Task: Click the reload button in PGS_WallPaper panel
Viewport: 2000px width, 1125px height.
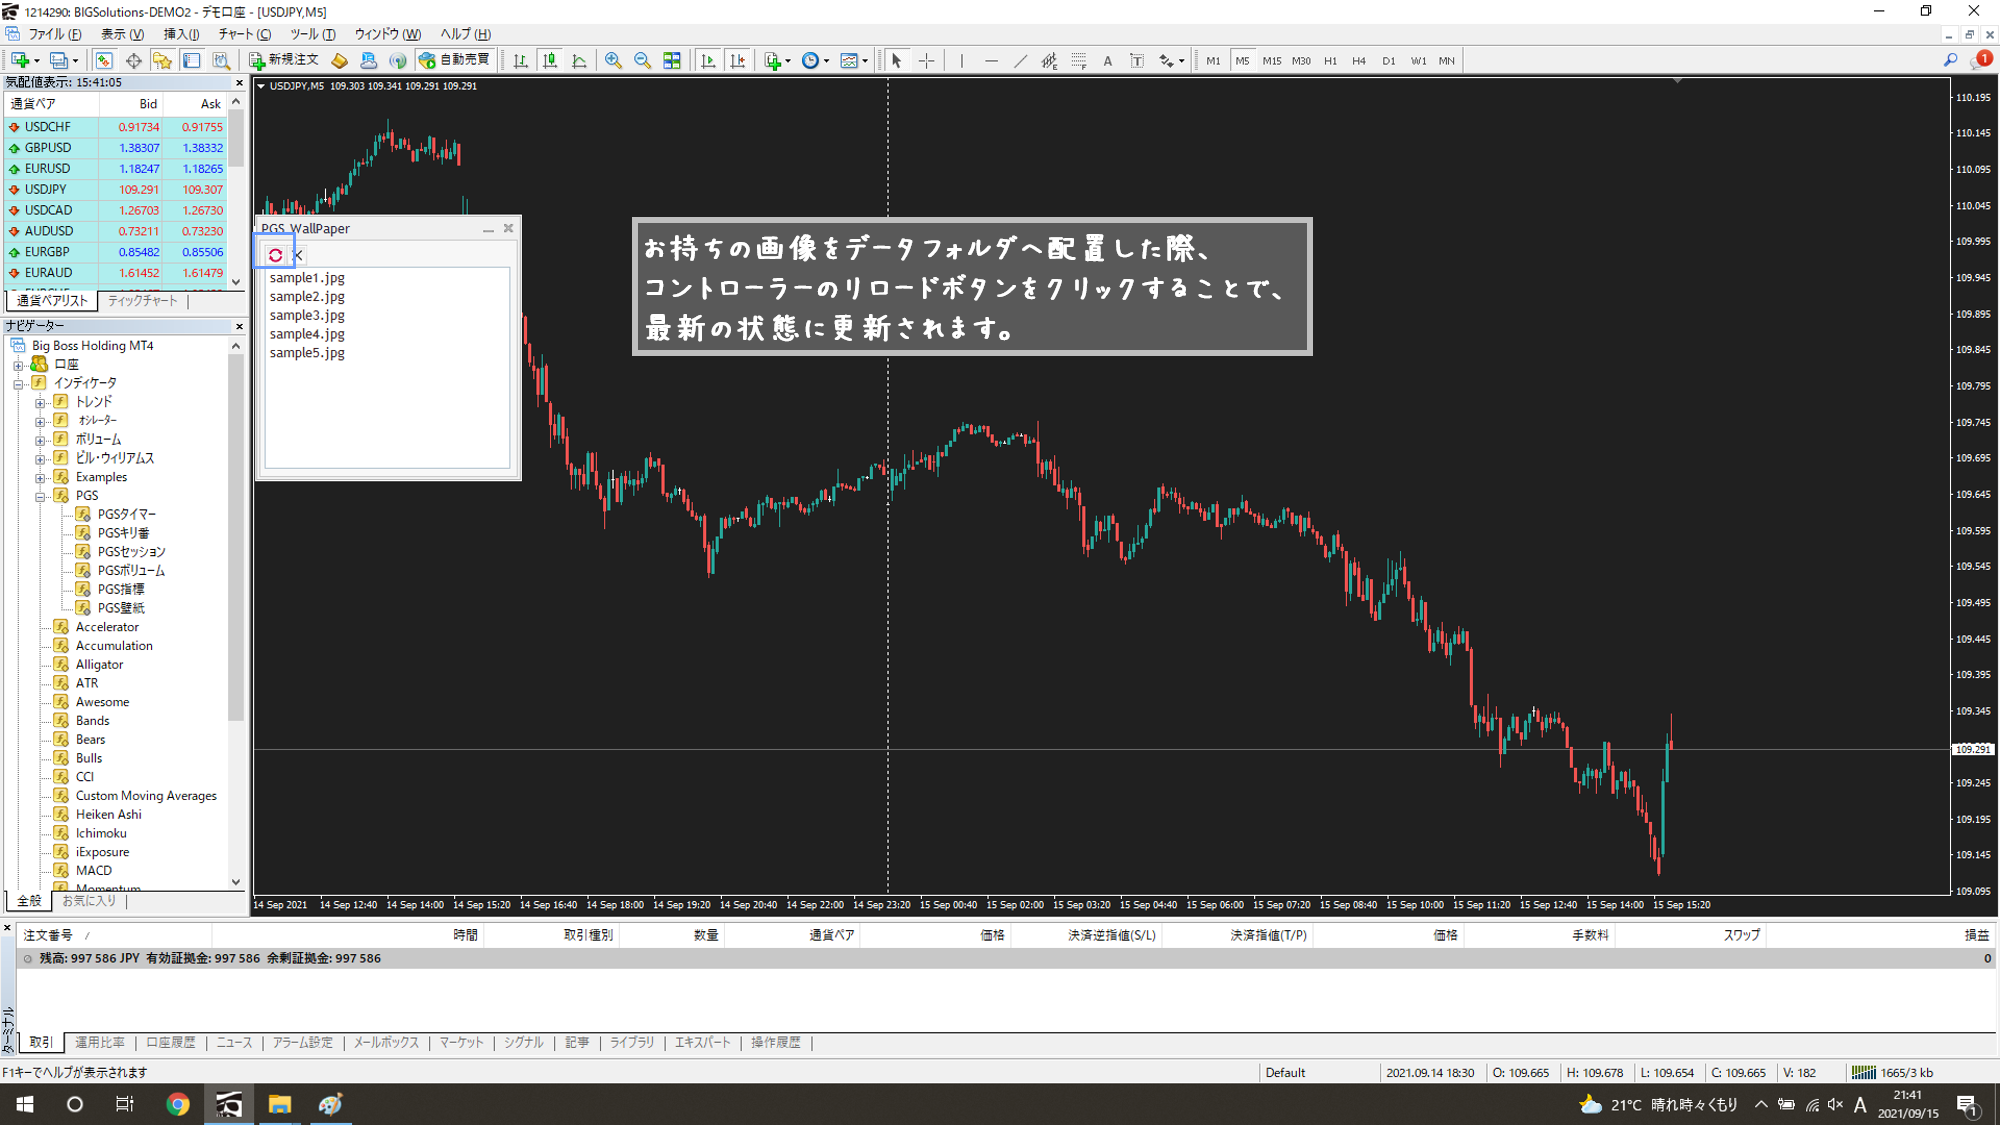Action: pos(275,255)
